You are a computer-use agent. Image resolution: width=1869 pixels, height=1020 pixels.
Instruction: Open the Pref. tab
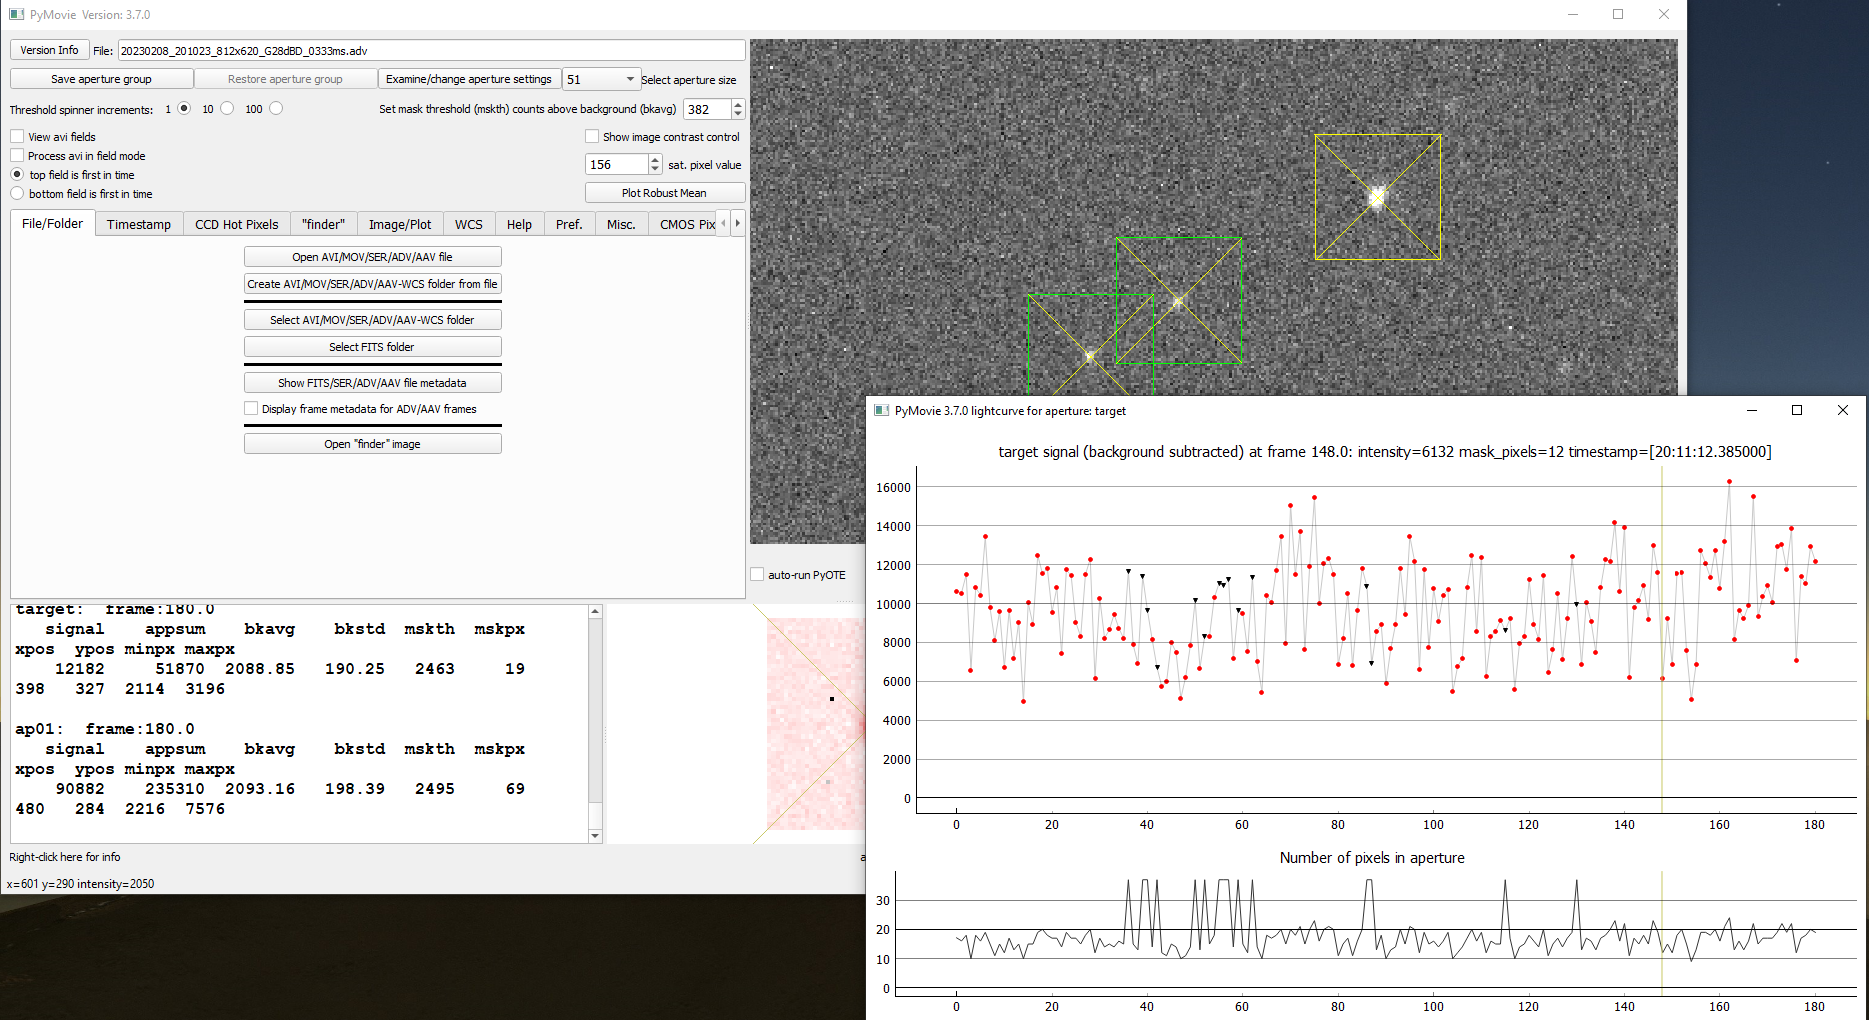click(x=569, y=224)
